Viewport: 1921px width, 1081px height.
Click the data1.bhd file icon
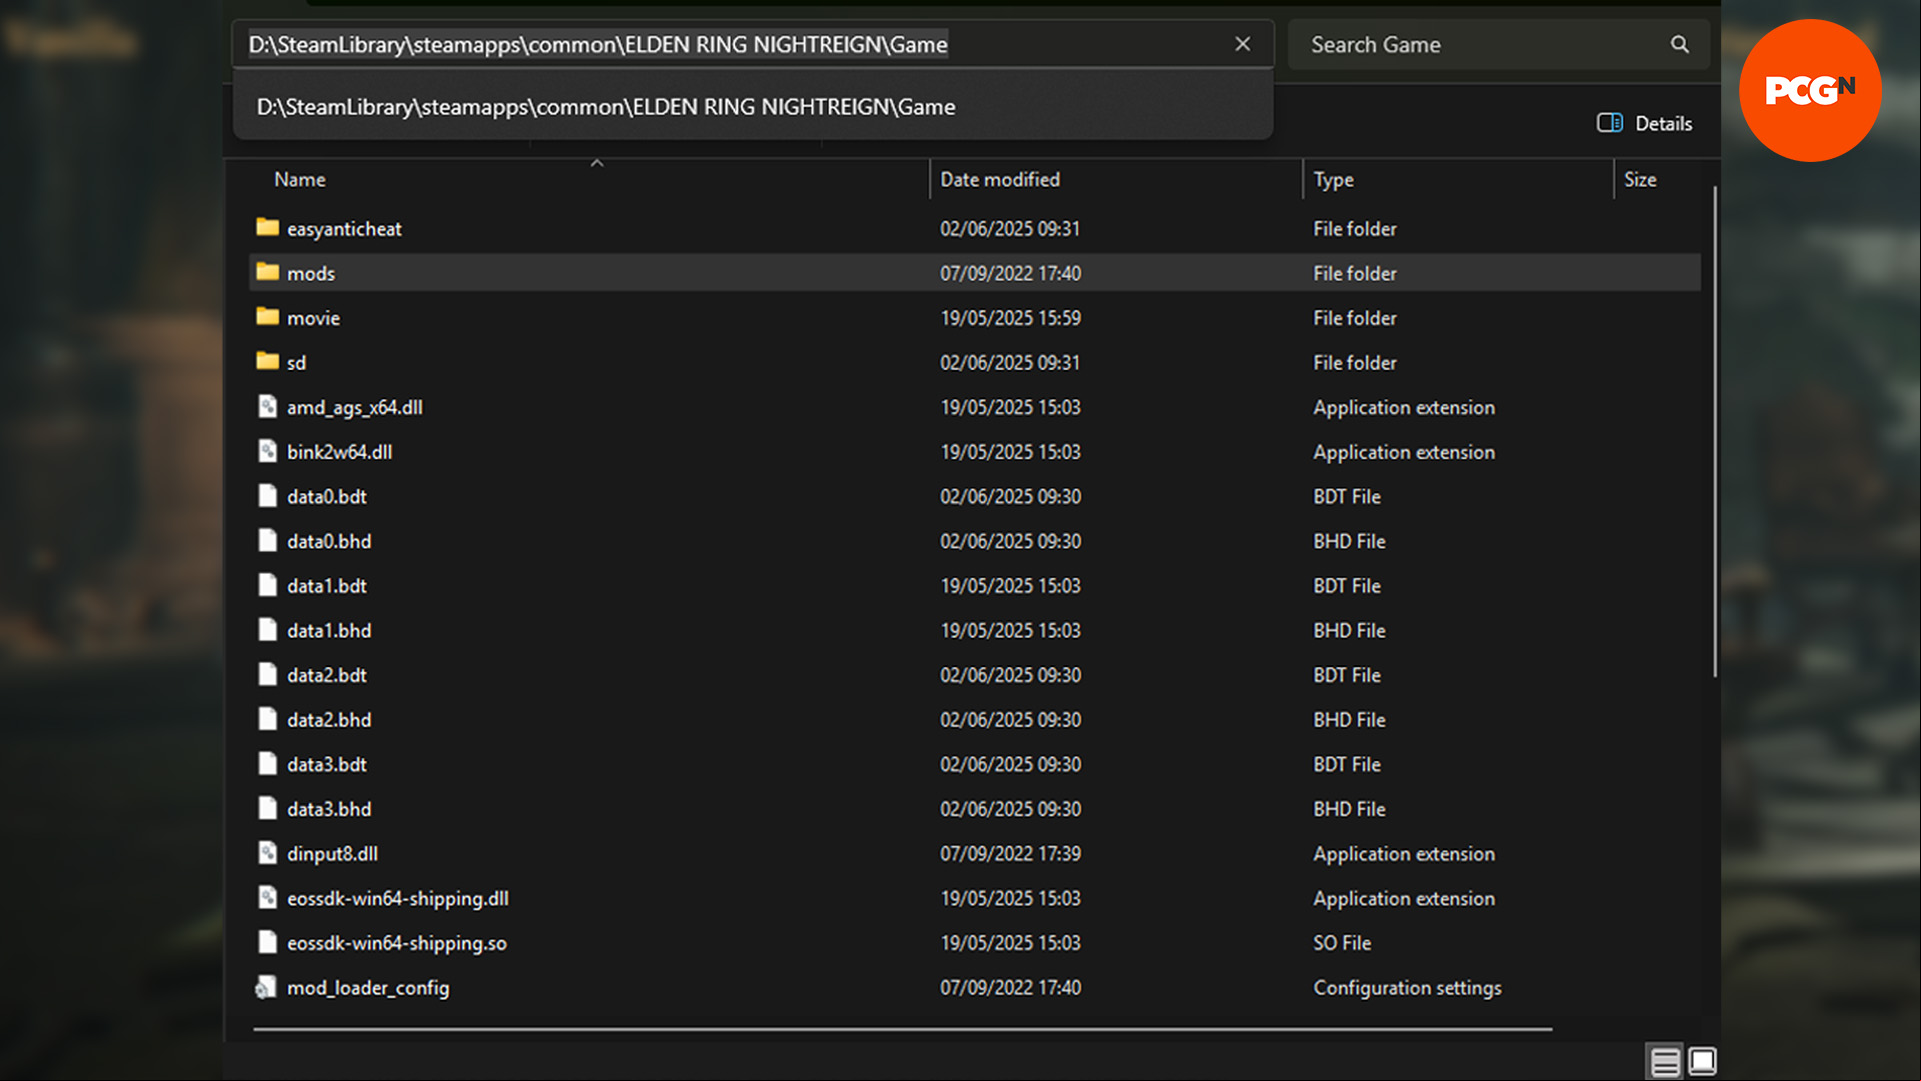(267, 629)
